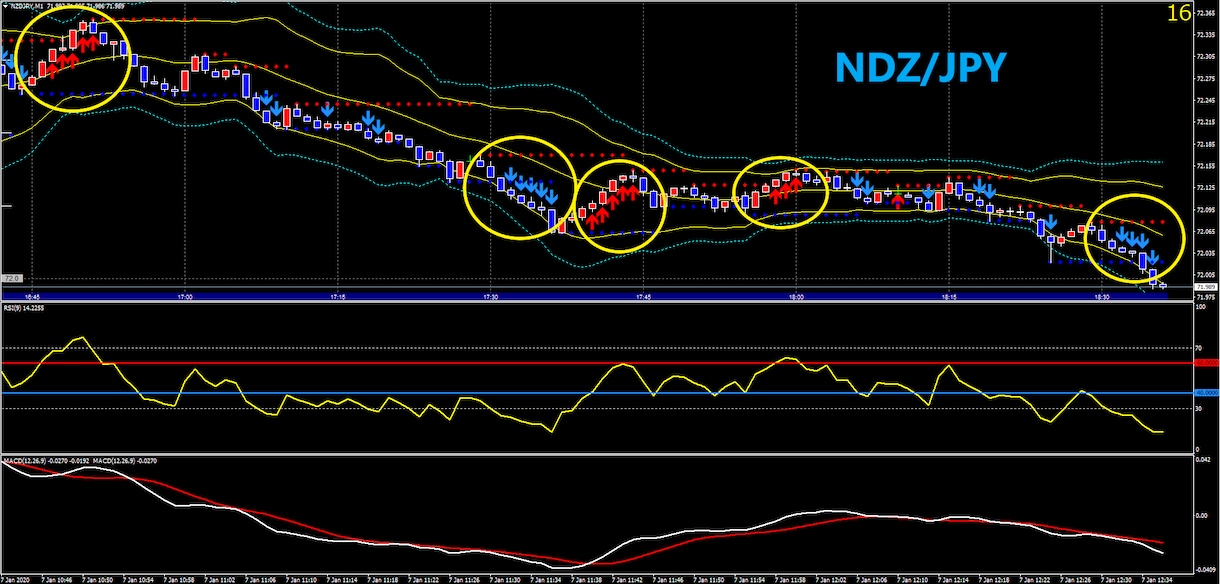Open the chart menu triangle beside NZDJPY,M1
This screenshot has width=1220, height=584.
pyautogui.click(x=4, y=7)
